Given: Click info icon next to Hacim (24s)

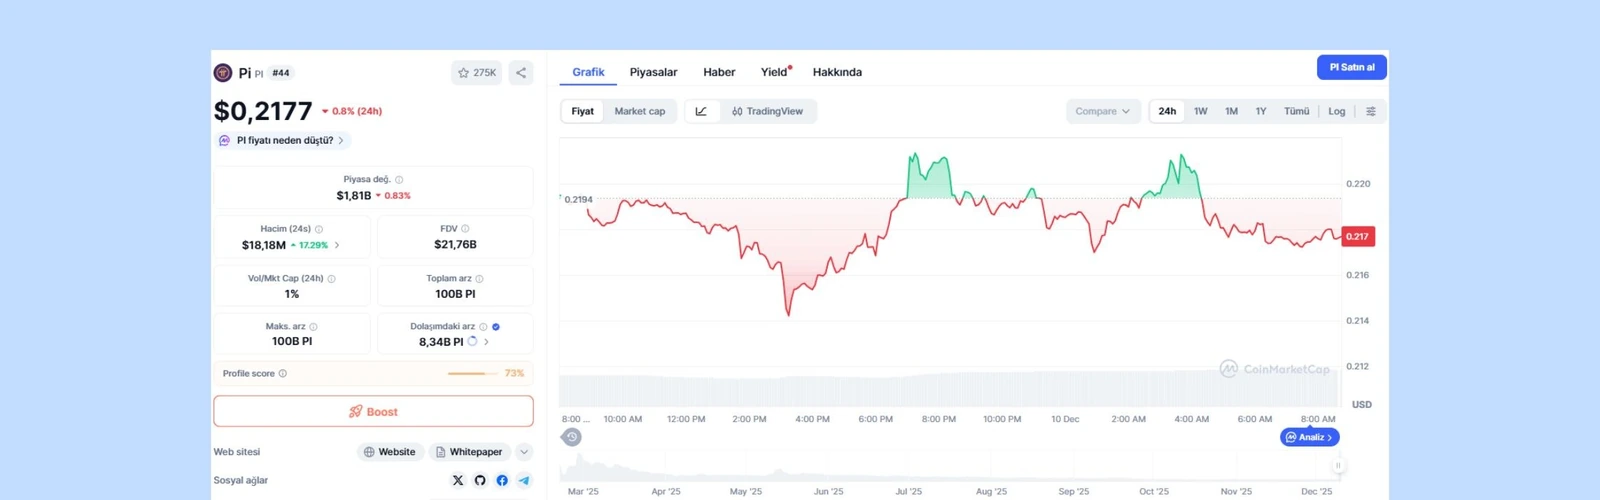Looking at the screenshot, I should tap(319, 229).
